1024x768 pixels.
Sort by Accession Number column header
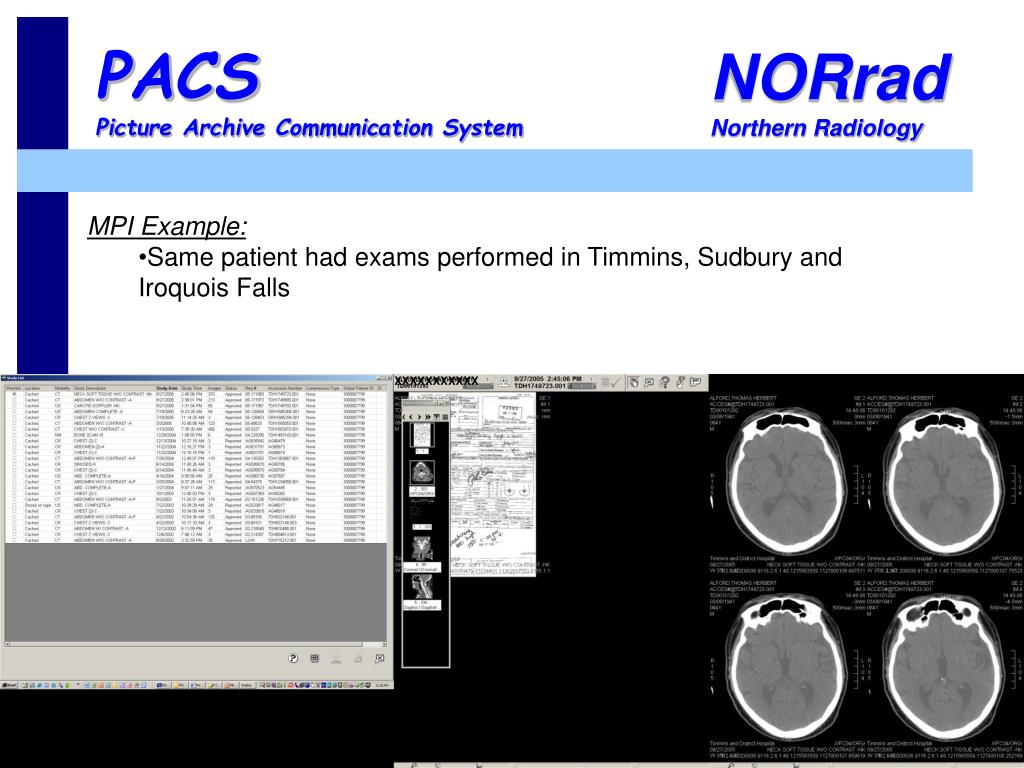(x=285, y=388)
